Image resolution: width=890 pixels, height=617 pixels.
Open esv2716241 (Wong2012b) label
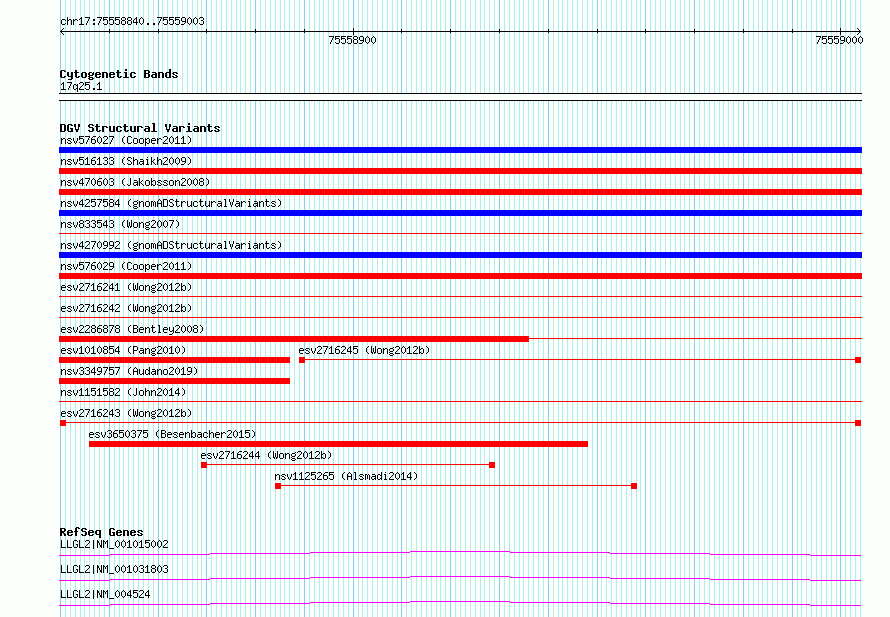(126, 287)
